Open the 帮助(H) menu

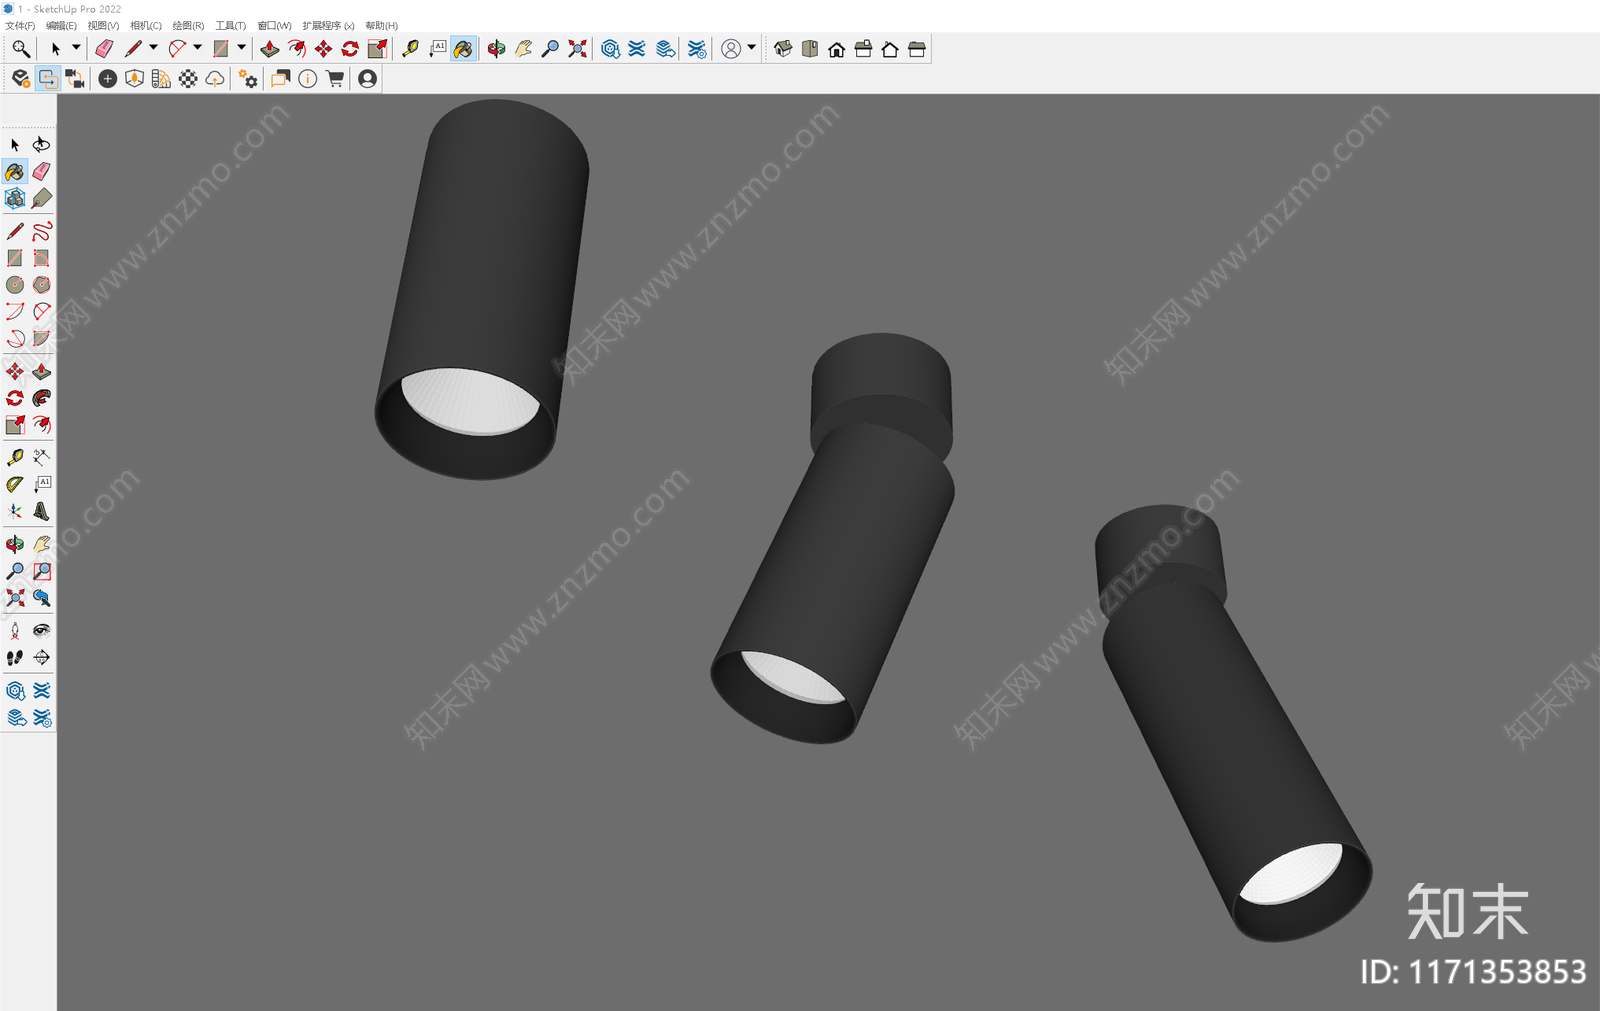[381, 26]
